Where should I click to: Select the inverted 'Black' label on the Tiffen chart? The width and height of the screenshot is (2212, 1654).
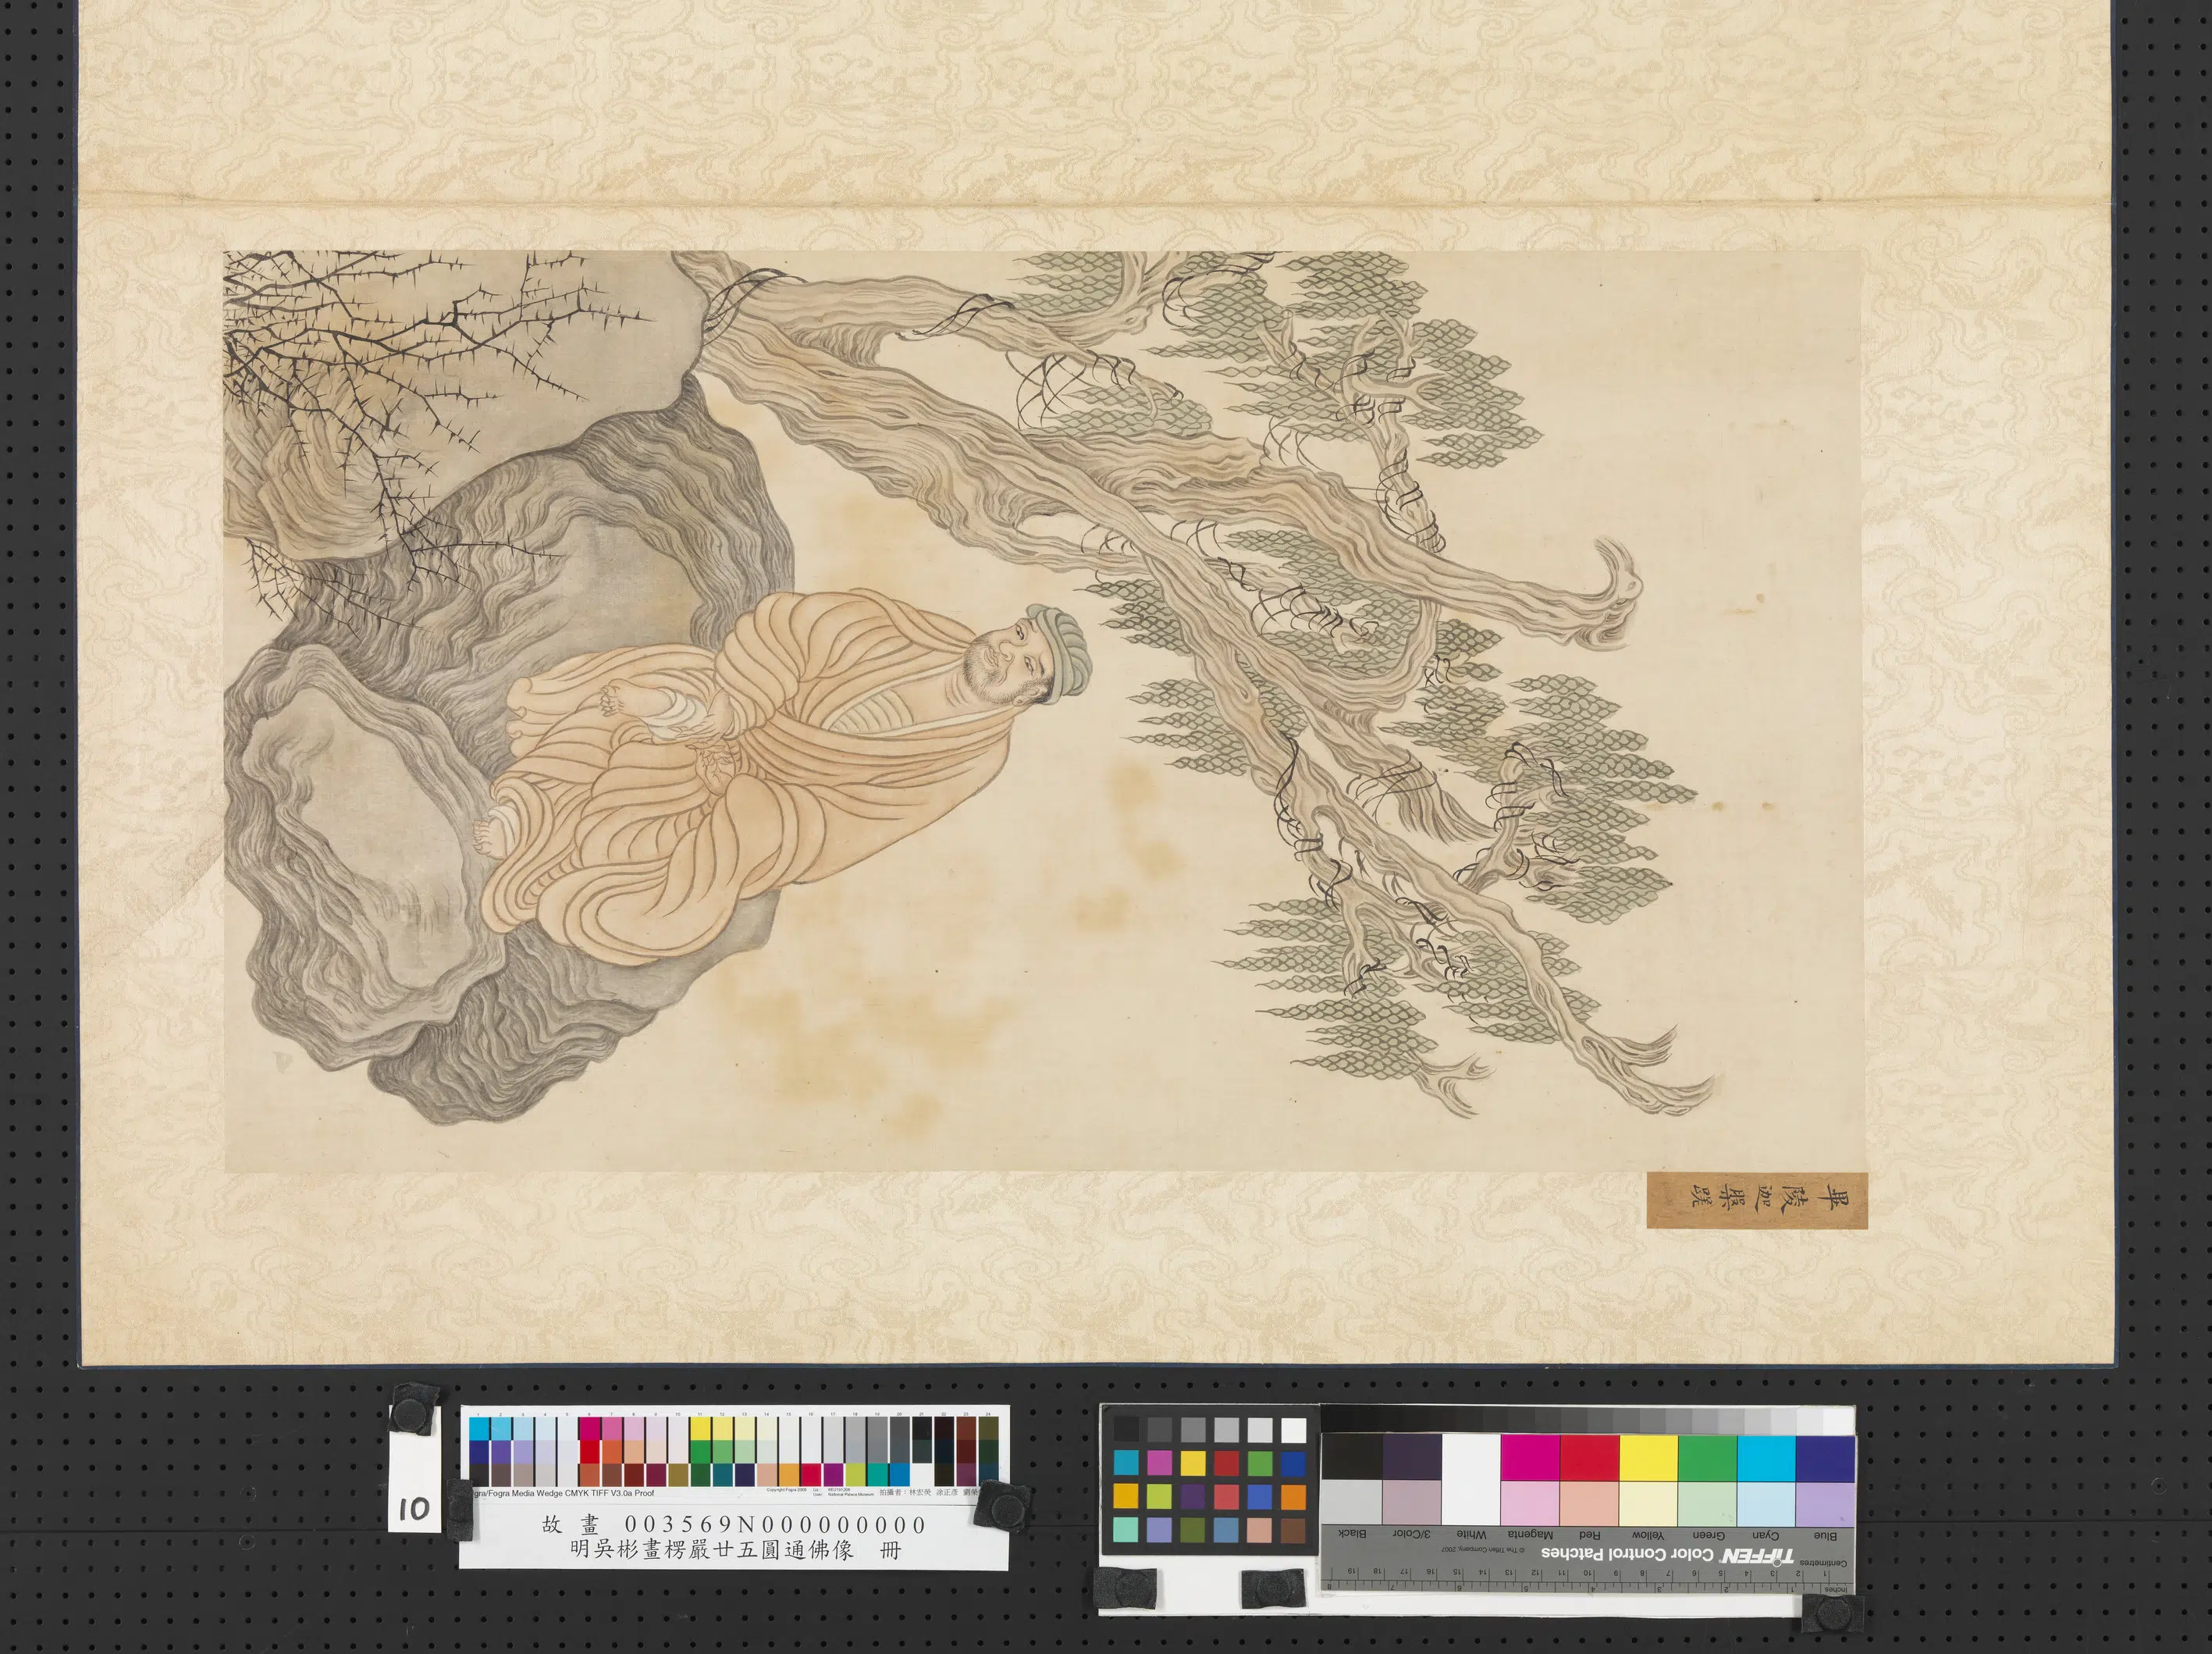[x=1353, y=1535]
